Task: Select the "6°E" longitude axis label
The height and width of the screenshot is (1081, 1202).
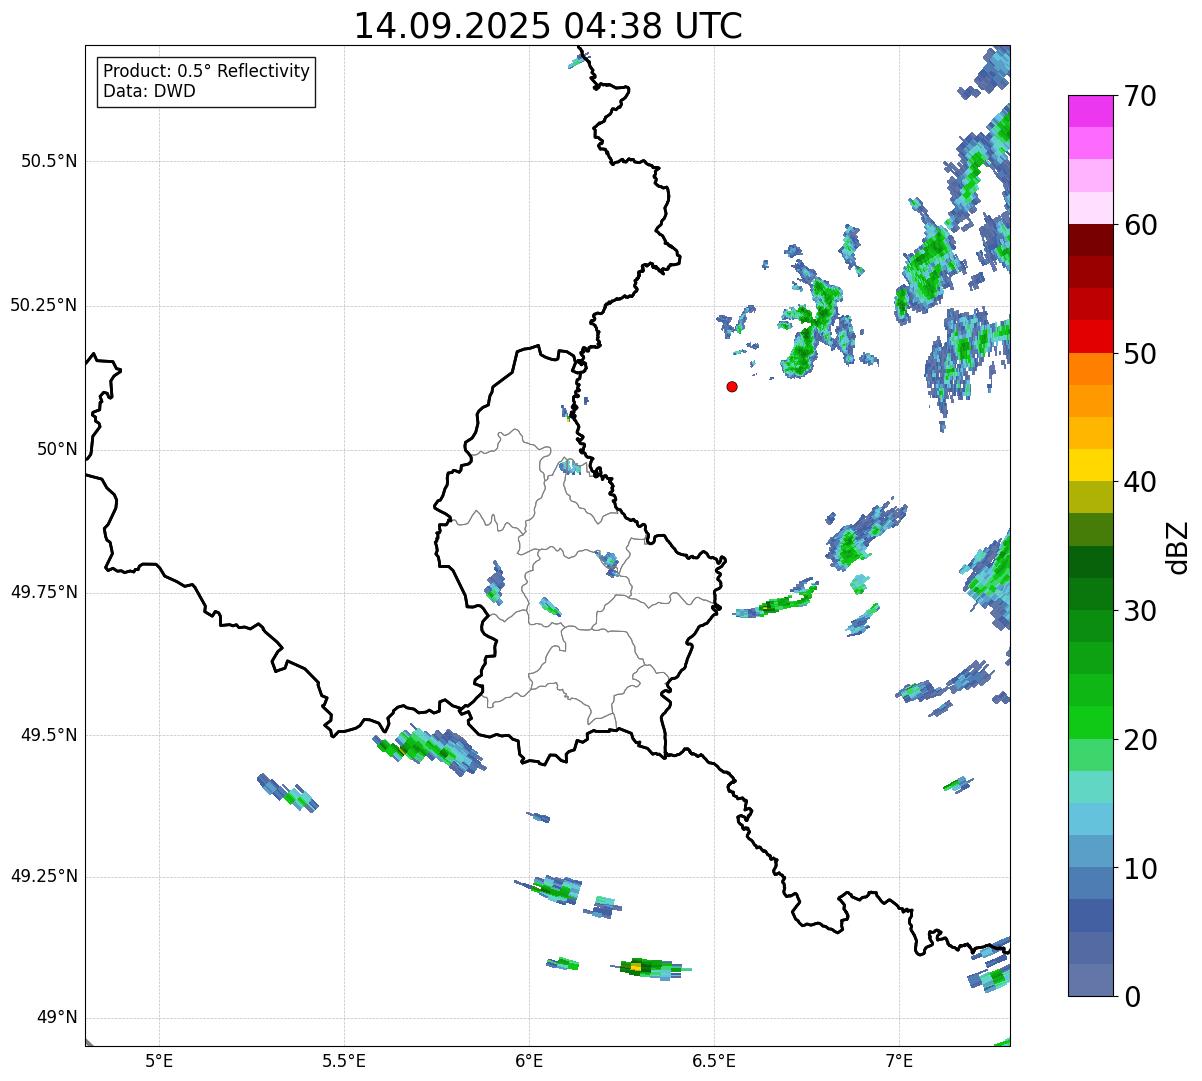Action: 529,1060
